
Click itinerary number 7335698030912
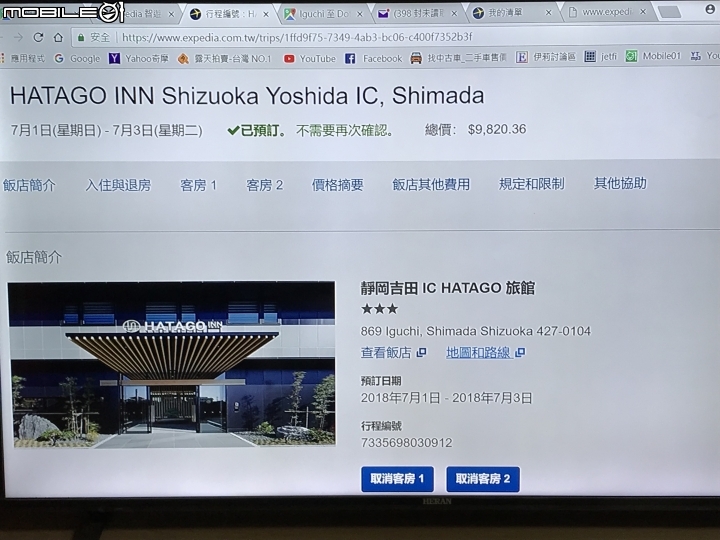[406, 443]
